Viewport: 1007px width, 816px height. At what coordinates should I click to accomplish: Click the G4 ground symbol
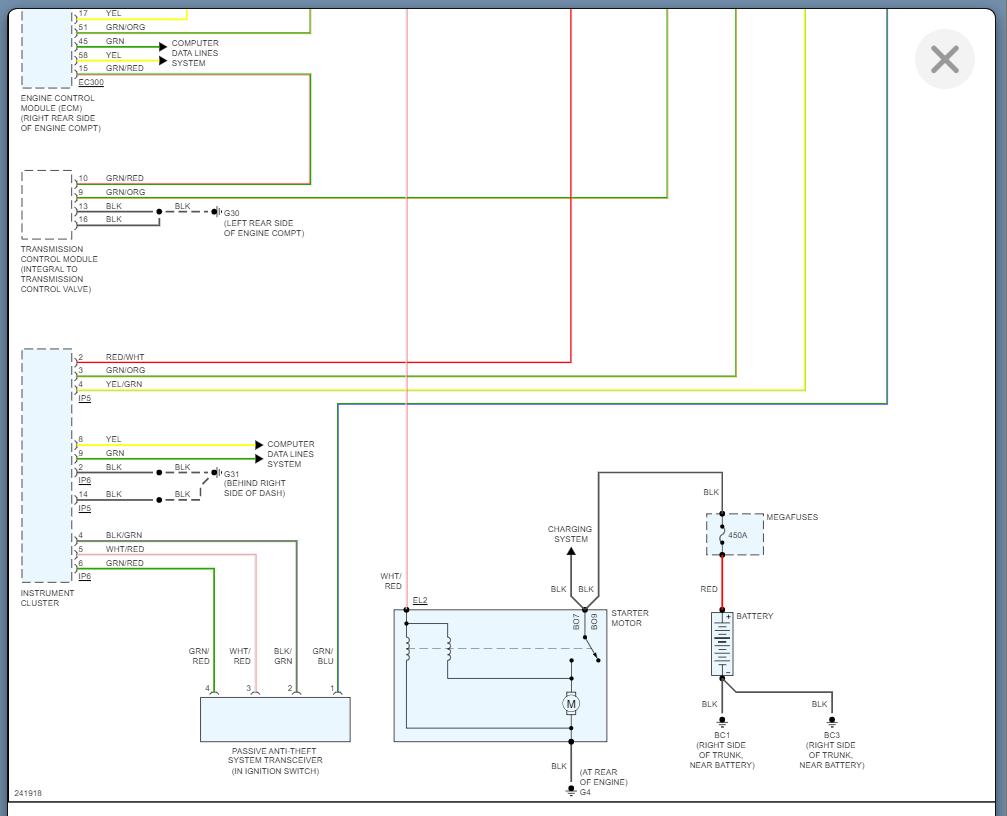570,792
